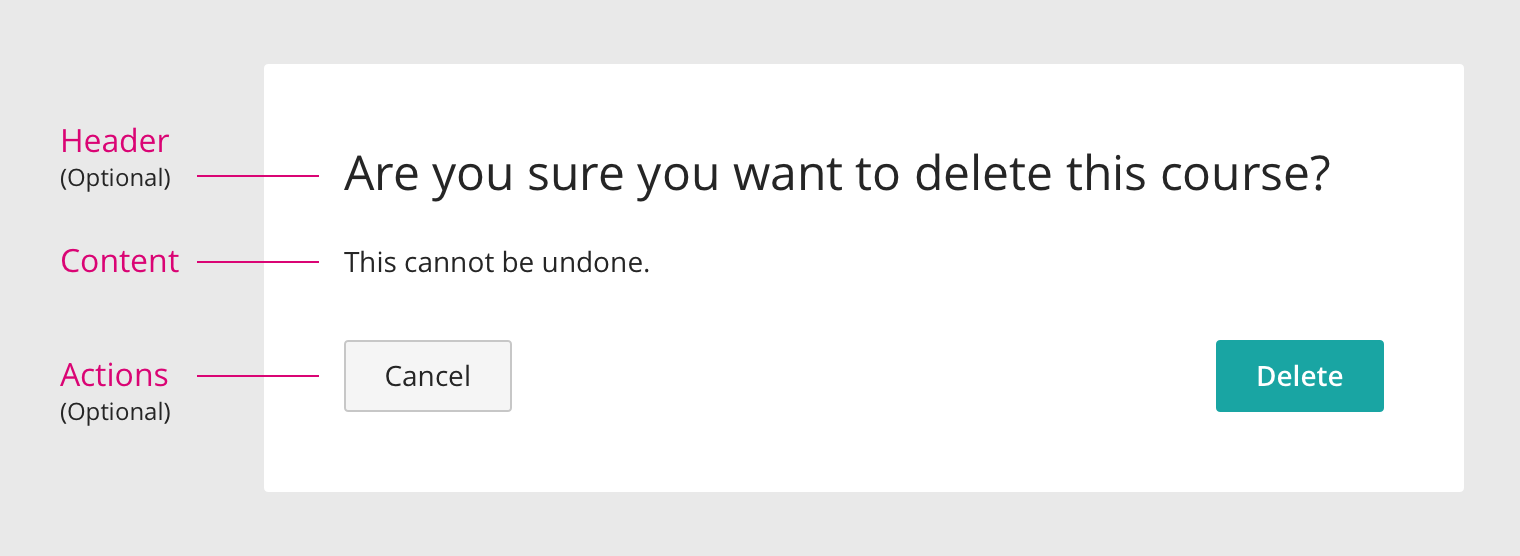This screenshot has height=556, width=1520.
Task: Click the gray backdrop right of the dialog
Action: point(1492,278)
